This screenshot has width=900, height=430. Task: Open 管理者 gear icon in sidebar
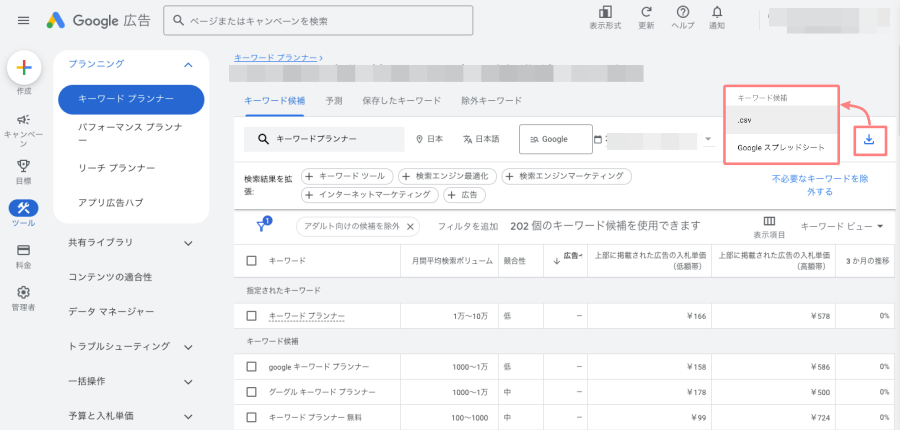[x=24, y=293]
